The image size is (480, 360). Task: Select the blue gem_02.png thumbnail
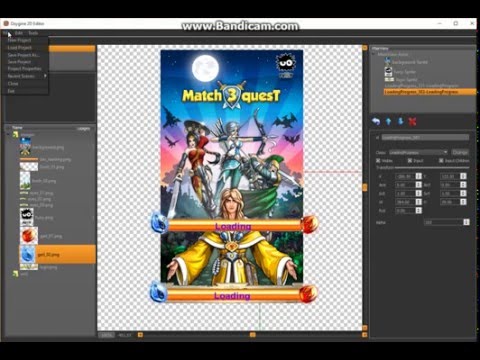pos(29,255)
